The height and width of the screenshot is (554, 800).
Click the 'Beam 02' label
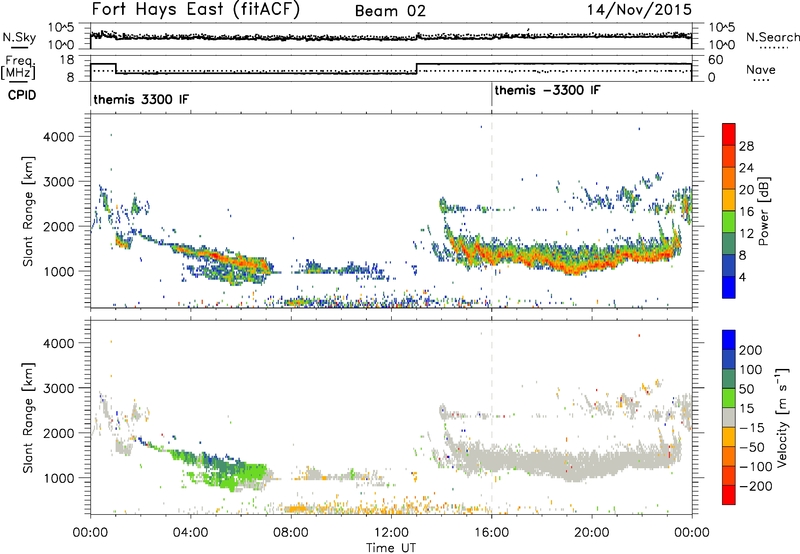pos(390,11)
